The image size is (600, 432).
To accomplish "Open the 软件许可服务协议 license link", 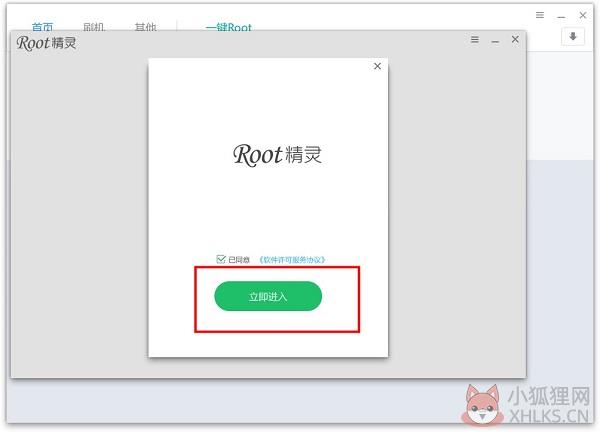I will click(x=292, y=260).
